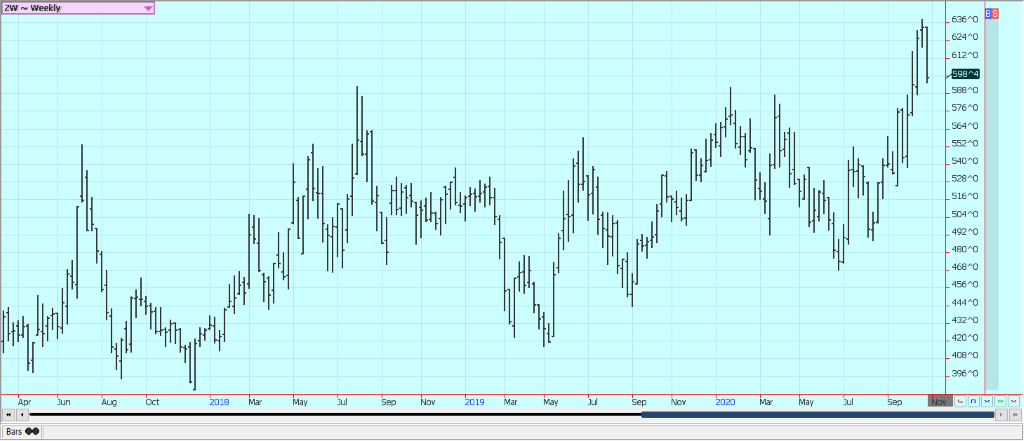Click the blue B buy marker
Screen dimensions: 1024x441
(x=988, y=13)
